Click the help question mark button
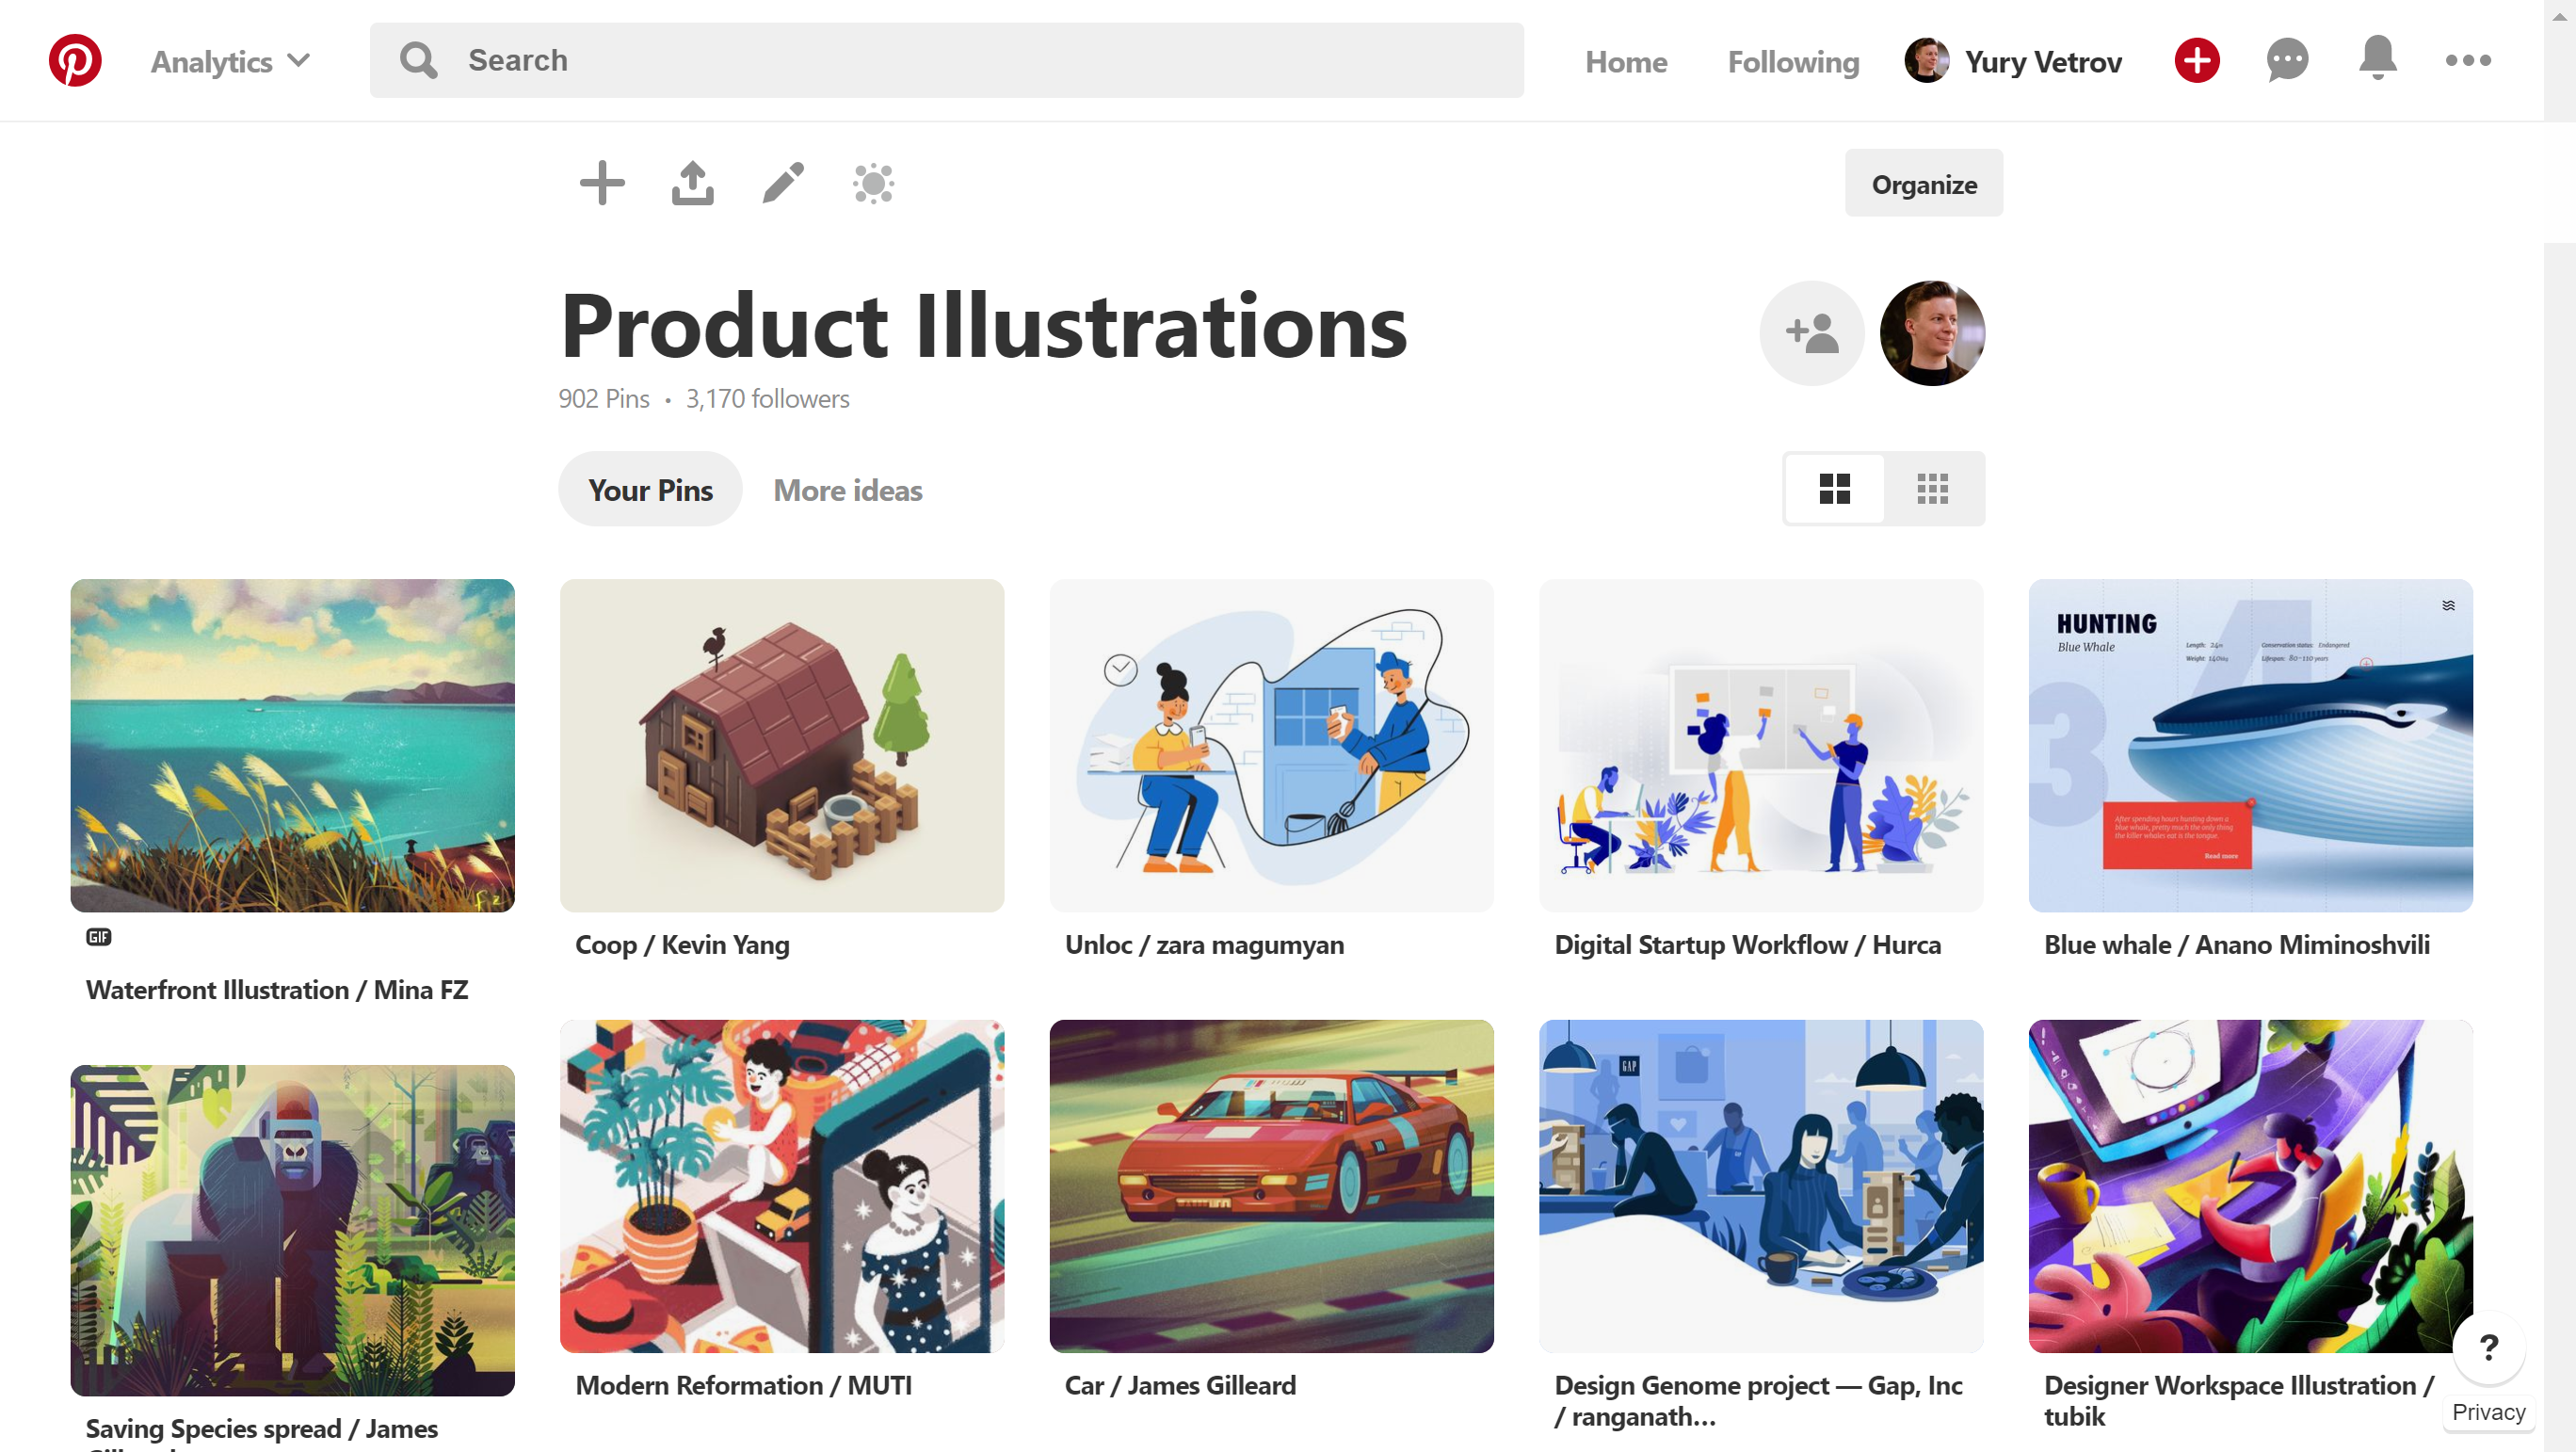The width and height of the screenshot is (2576, 1452). coord(2488,1346)
